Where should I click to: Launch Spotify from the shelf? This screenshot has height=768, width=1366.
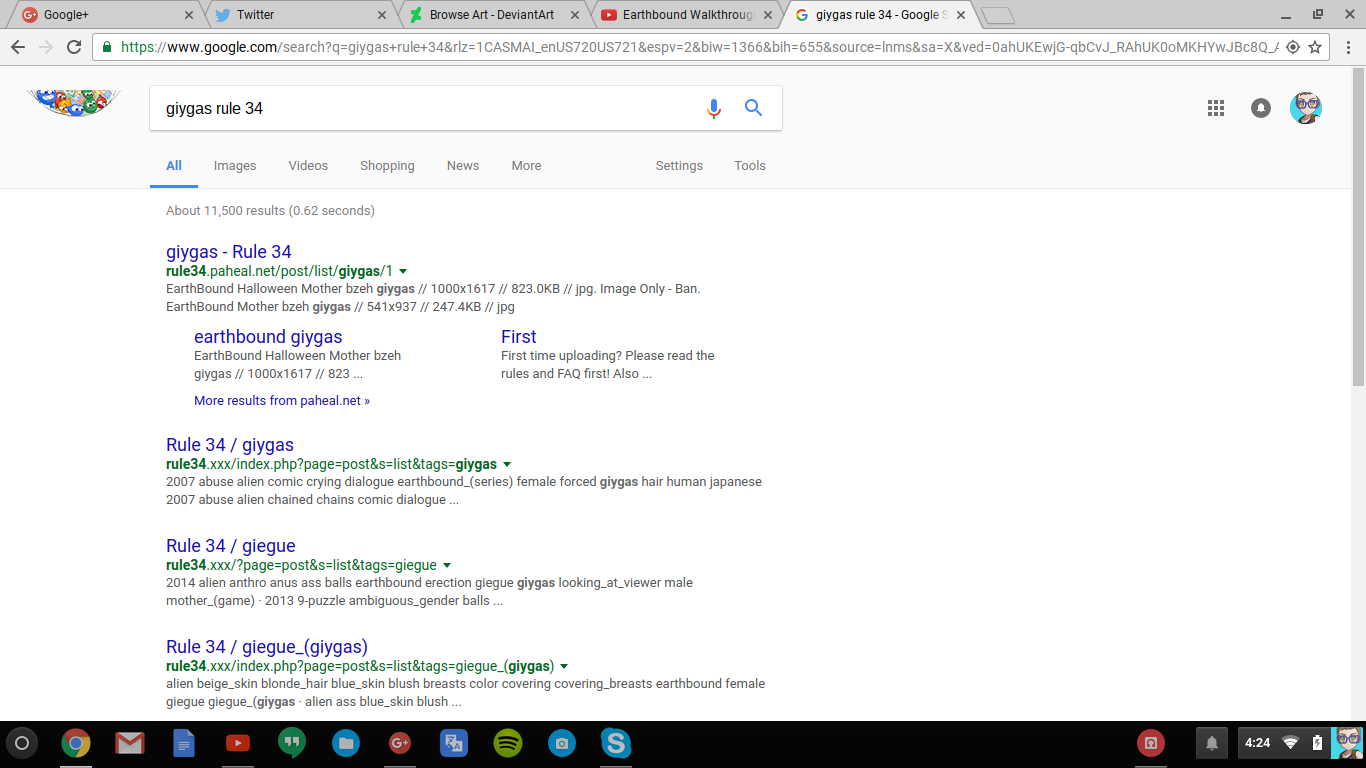point(508,743)
